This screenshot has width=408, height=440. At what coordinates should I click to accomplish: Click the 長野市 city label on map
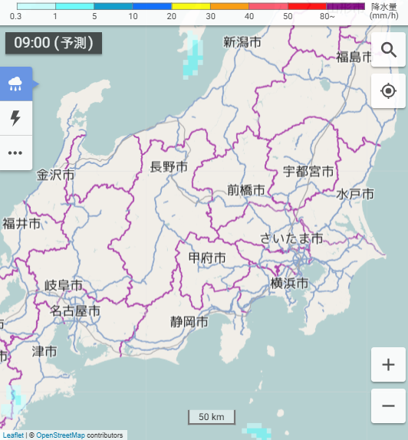[169, 167]
